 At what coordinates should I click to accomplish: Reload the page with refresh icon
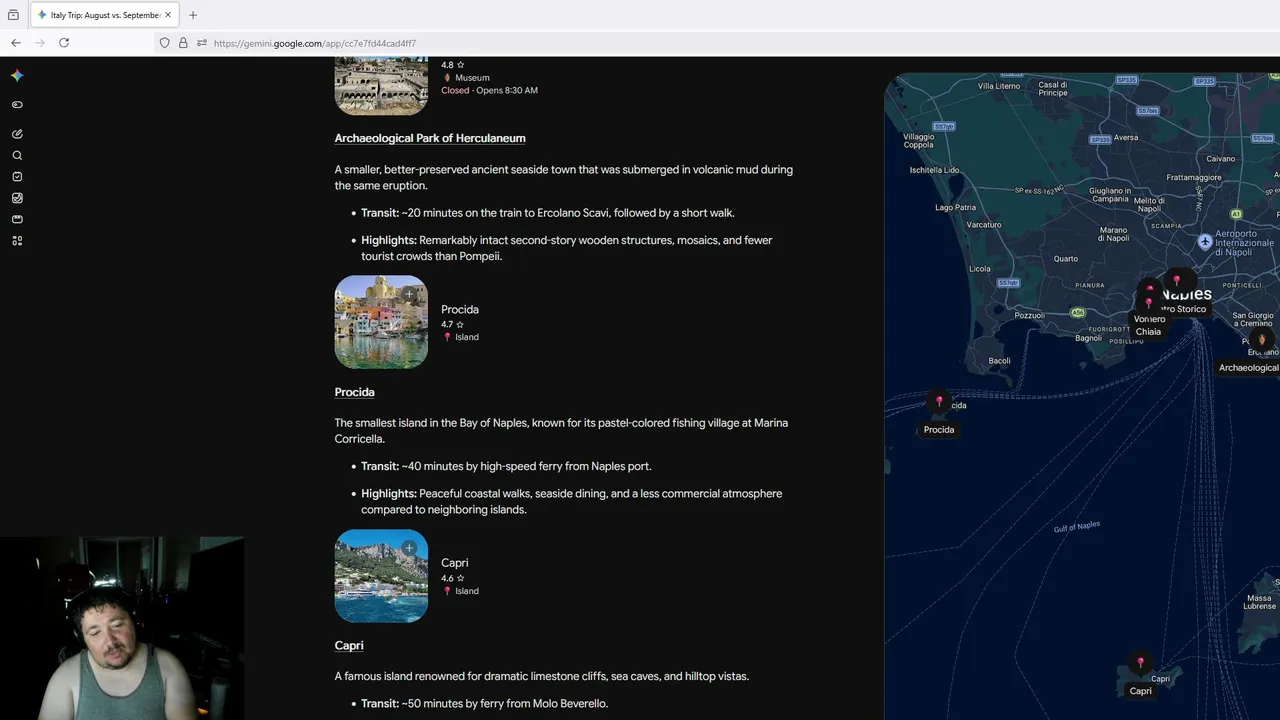pyautogui.click(x=64, y=43)
